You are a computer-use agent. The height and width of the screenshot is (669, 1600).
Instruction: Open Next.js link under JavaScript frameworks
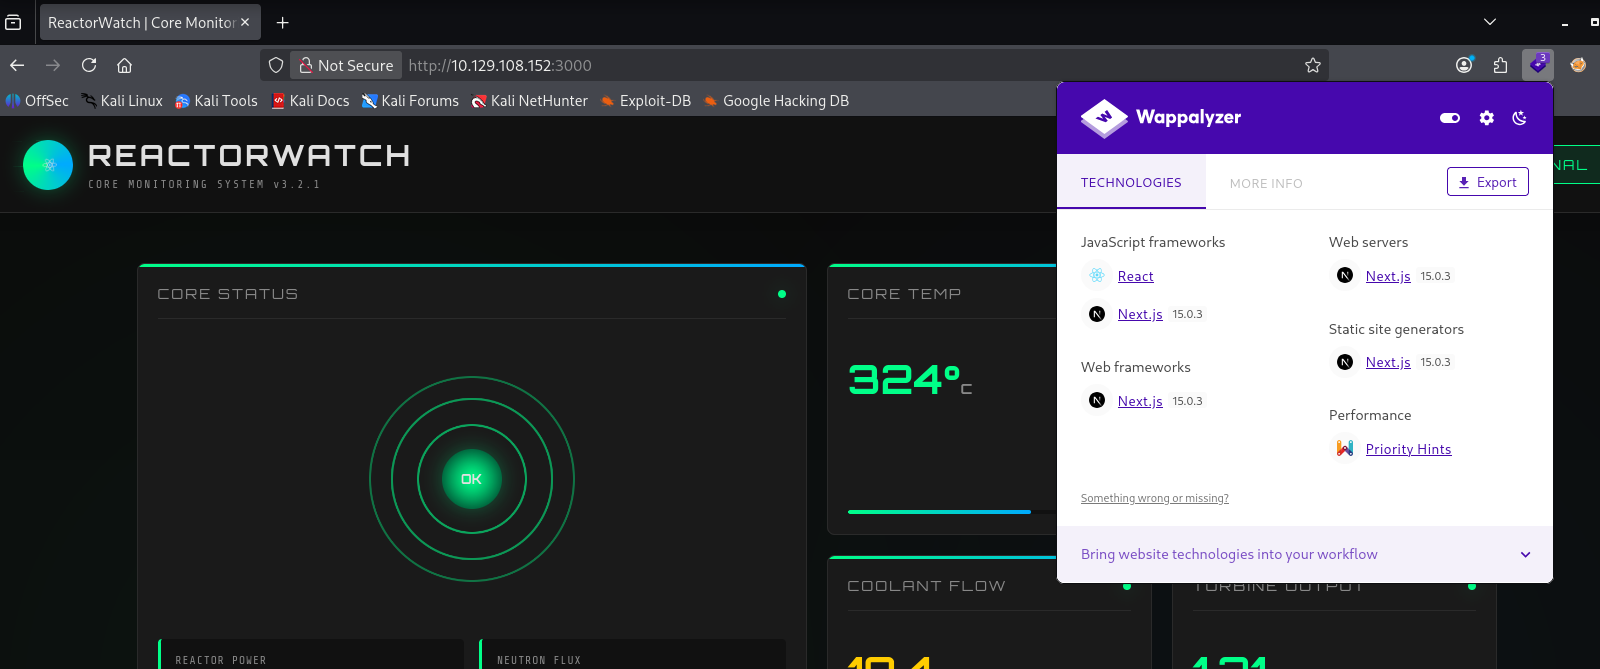1140,315
